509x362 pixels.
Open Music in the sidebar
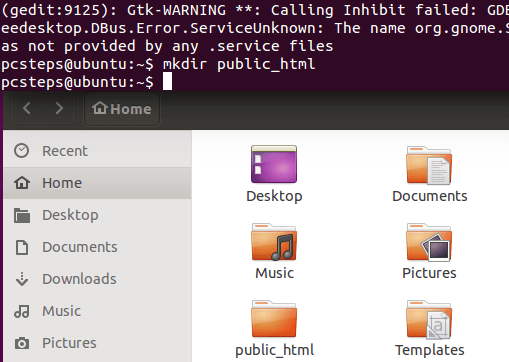point(97,311)
